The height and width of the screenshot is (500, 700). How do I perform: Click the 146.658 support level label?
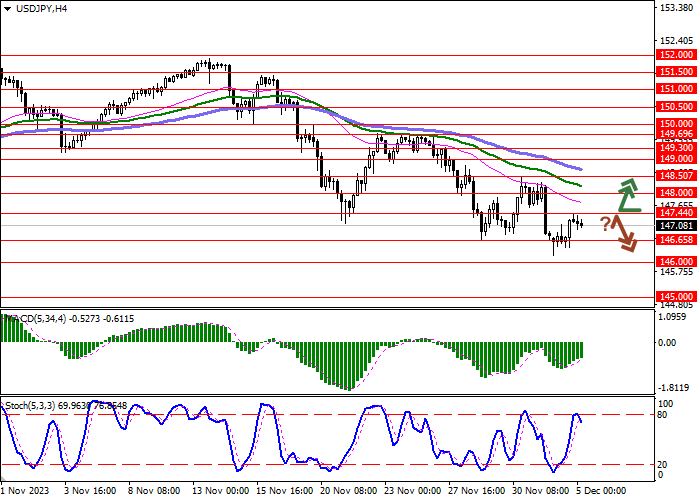coord(676,240)
